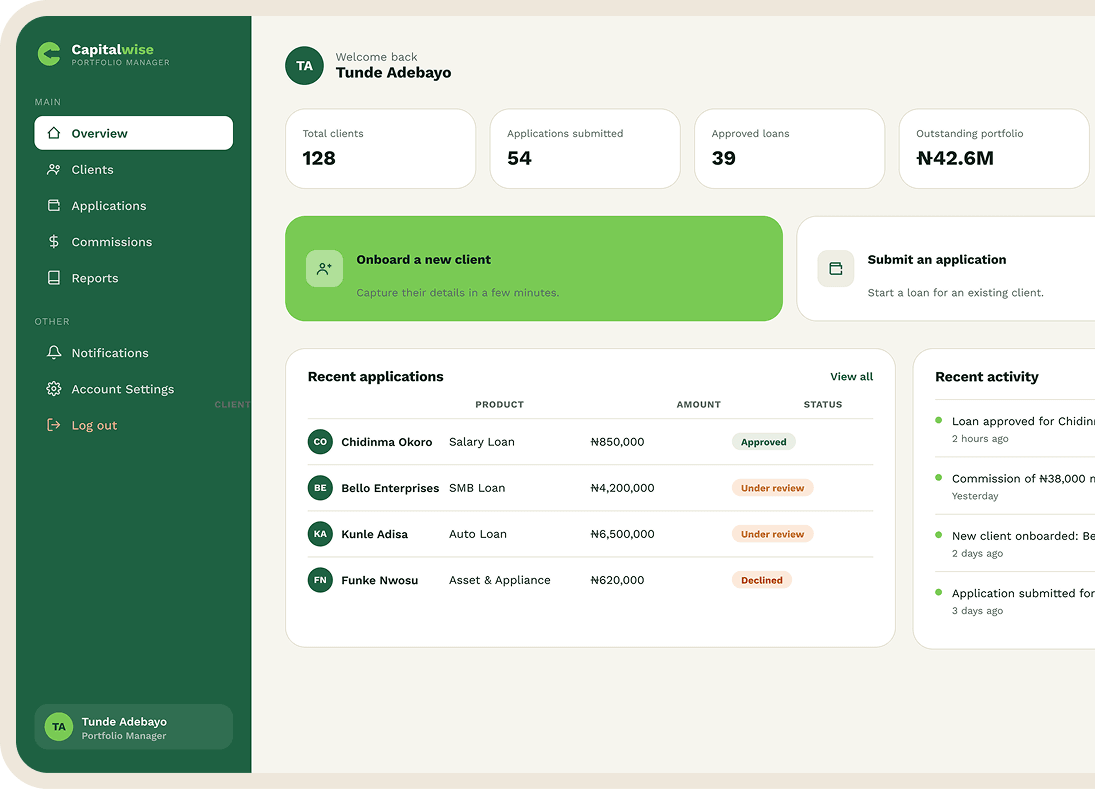The image size is (1095, 789).
Task: Click the Salary Loan product cell
Action: 481,441
